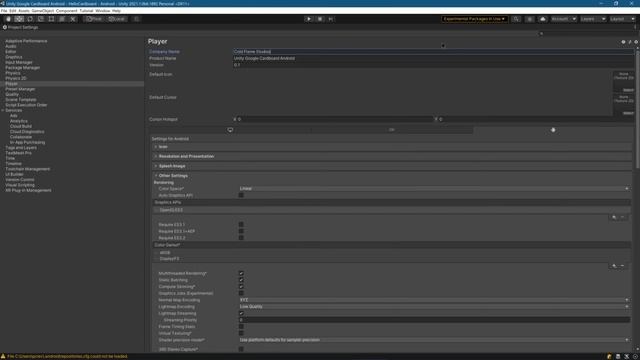
Task: Toggle the Multithreaded Rendering checkbox
Action: point(241,273)
